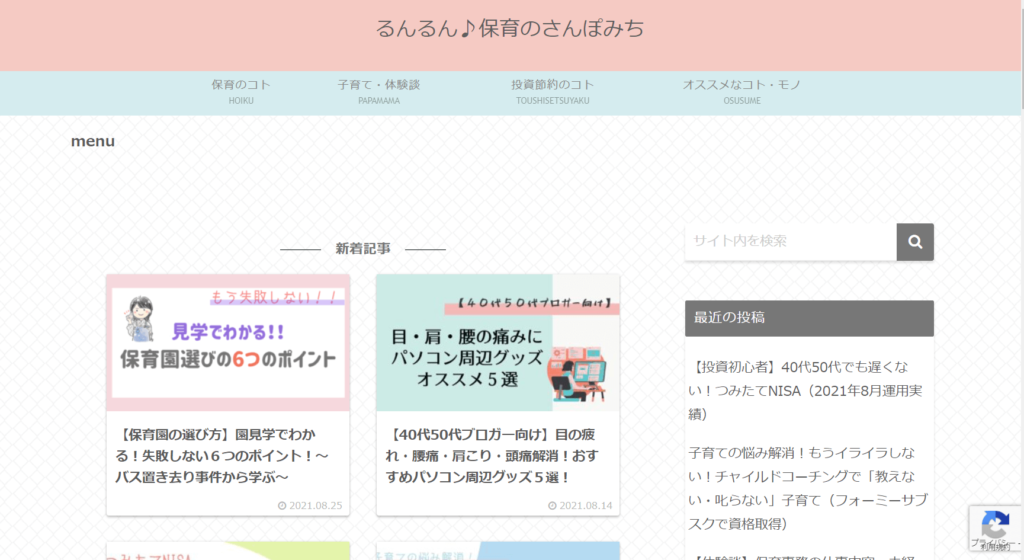Click the reCAPTCHA badge logo
This screenshot has height=560, width=1024.
tap(994, 524)
